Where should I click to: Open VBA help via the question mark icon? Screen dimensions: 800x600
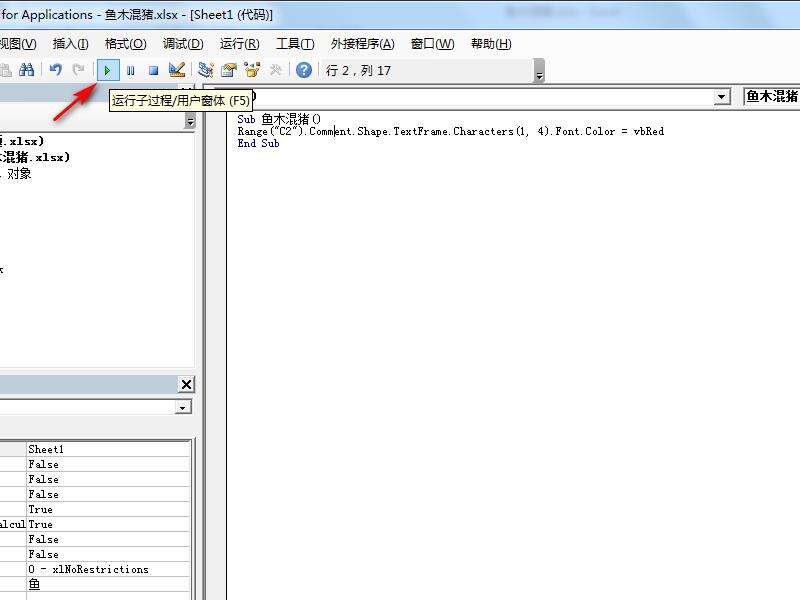(302, 70)
